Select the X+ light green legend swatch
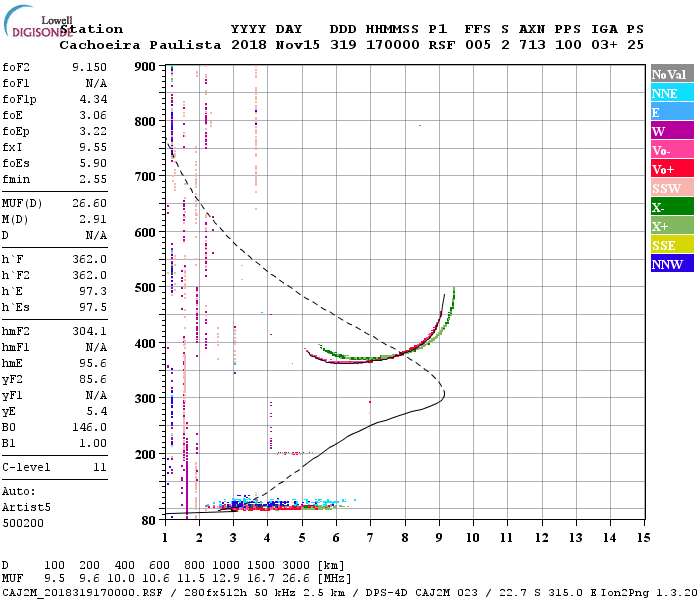The height and width of the screenshot is (600, 700). (672, 226)
